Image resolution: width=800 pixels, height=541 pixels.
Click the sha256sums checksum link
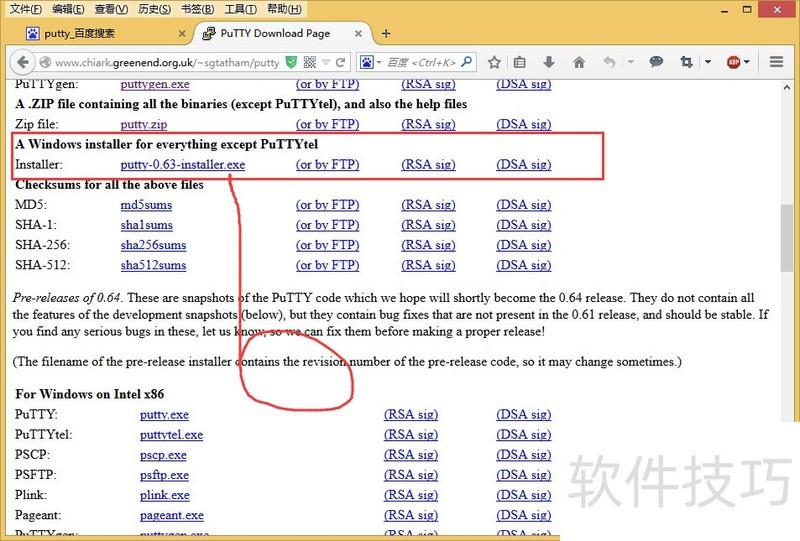tap(153, 245)
